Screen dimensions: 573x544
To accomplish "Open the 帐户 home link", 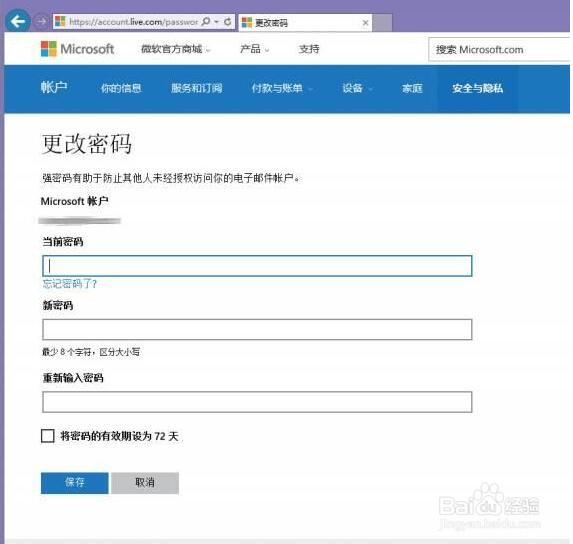I will point(54,88).
